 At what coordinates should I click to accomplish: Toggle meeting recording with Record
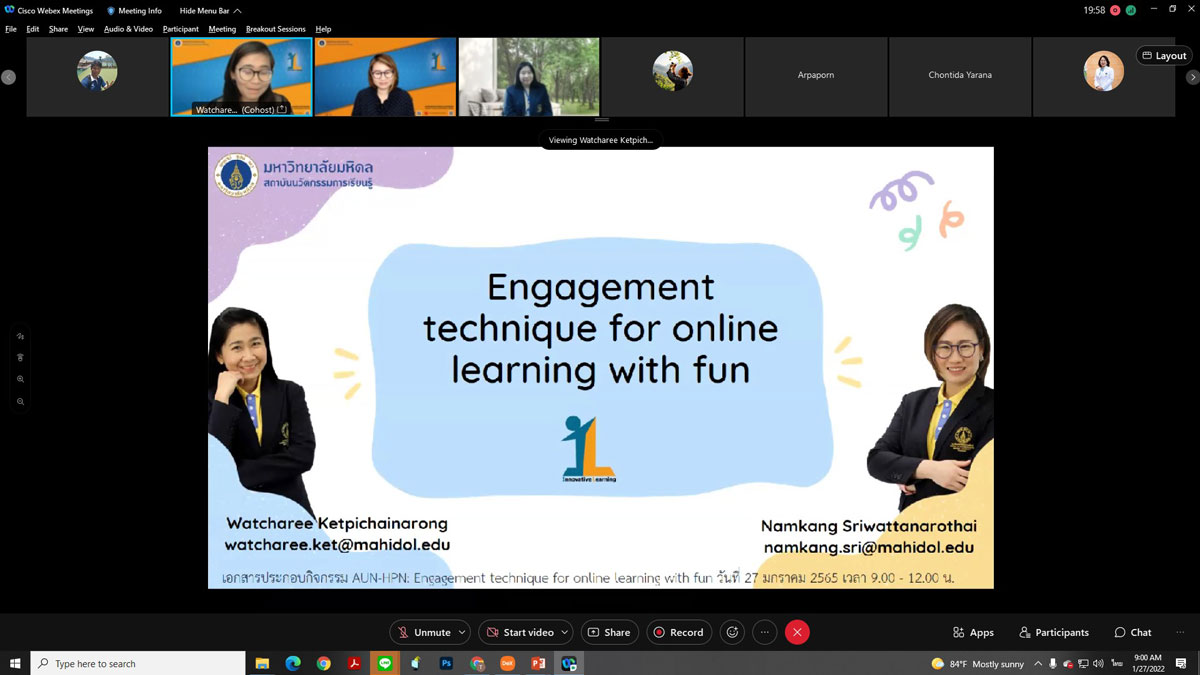coord(678,632)
